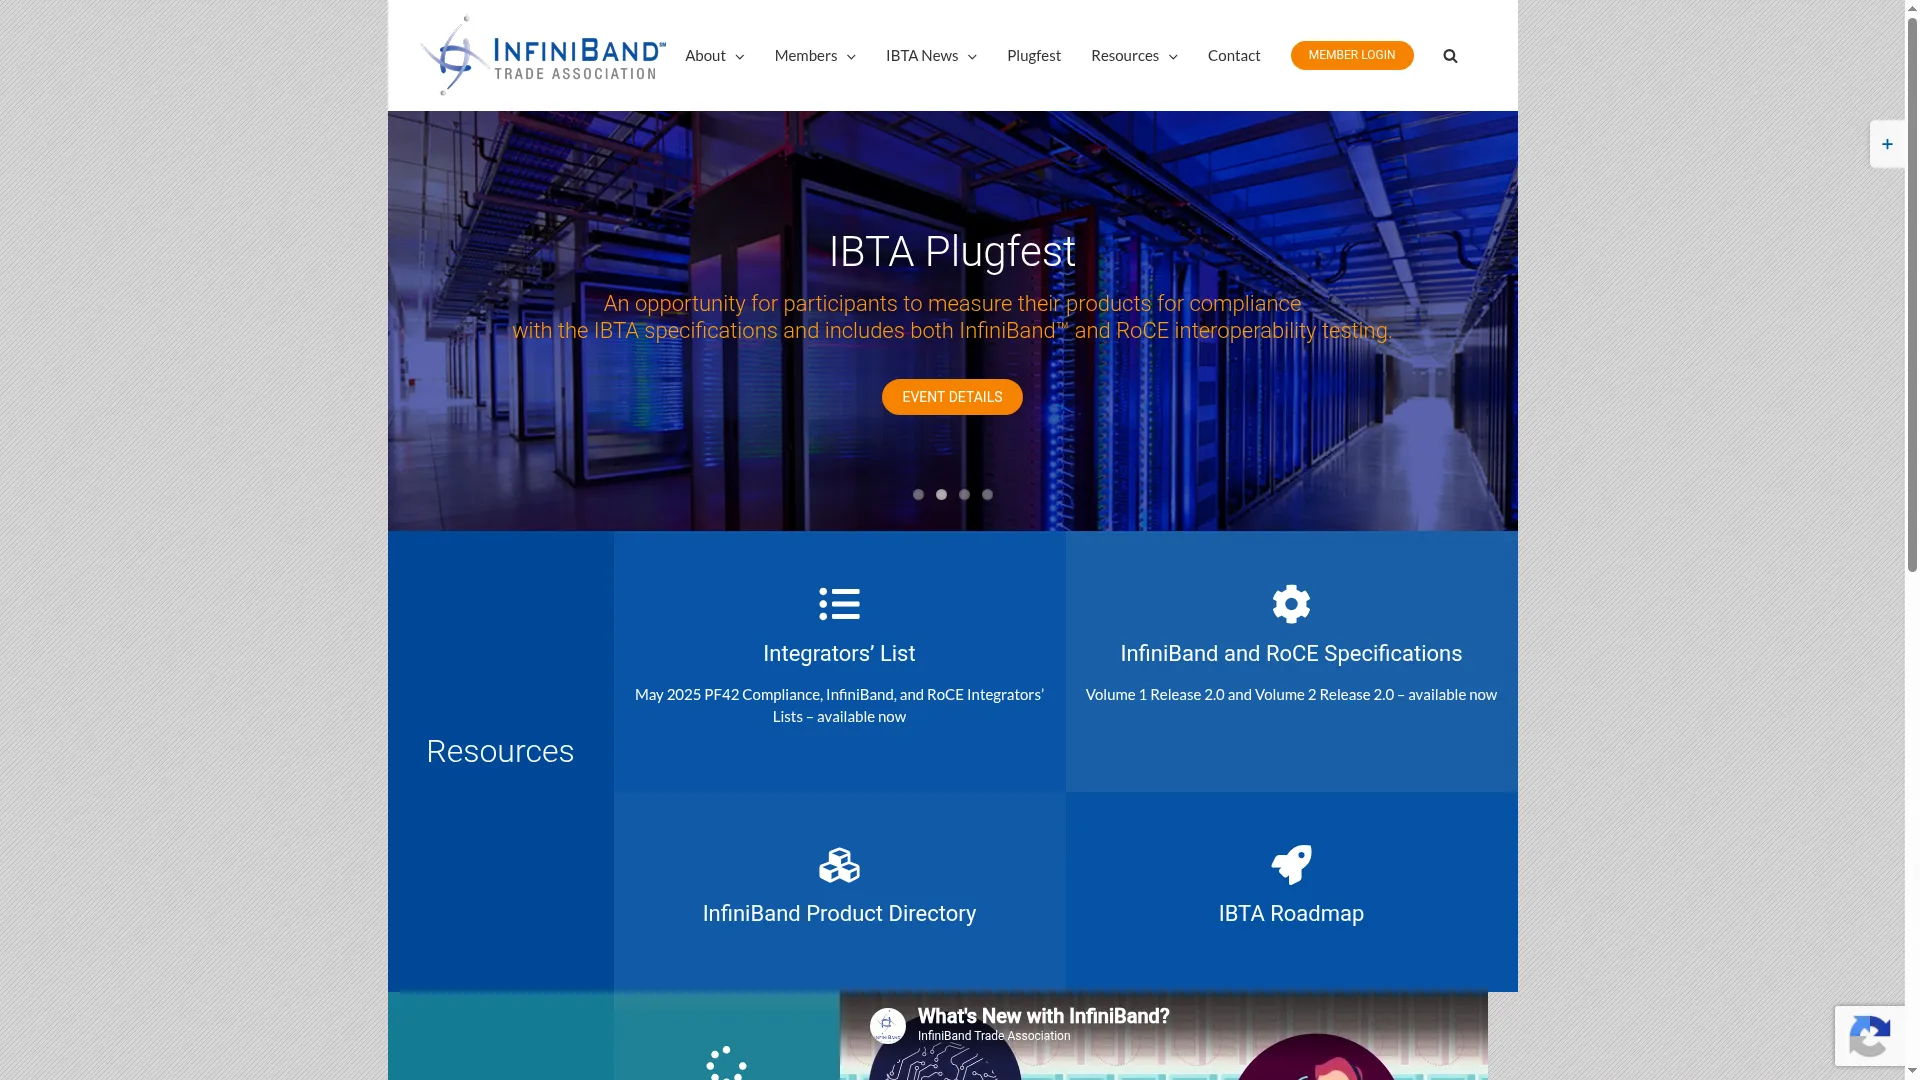Select the fourth slider pagination dot
The height and width of the screenshot is (1080, 1920).
(987, 495)
